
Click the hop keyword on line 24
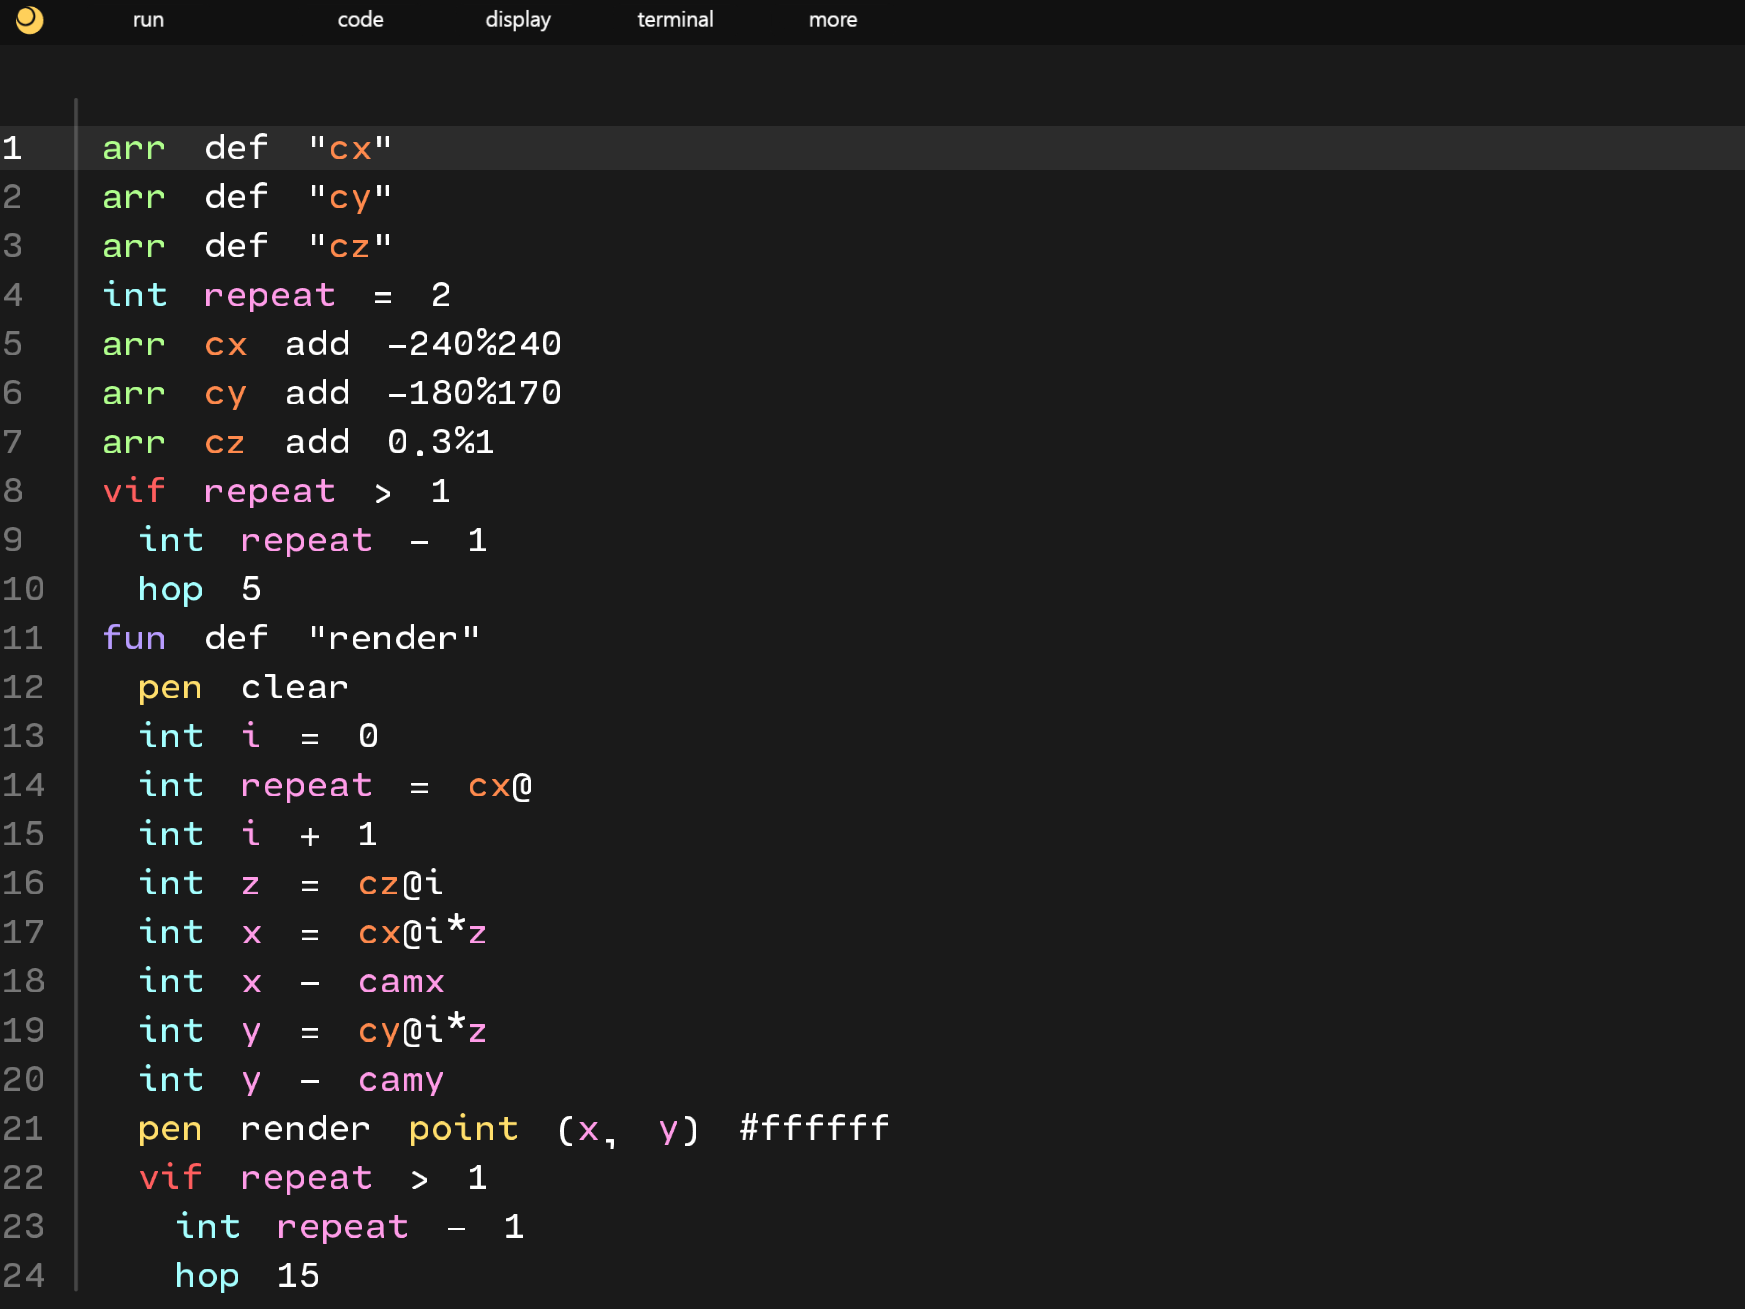click(207, 1276)
